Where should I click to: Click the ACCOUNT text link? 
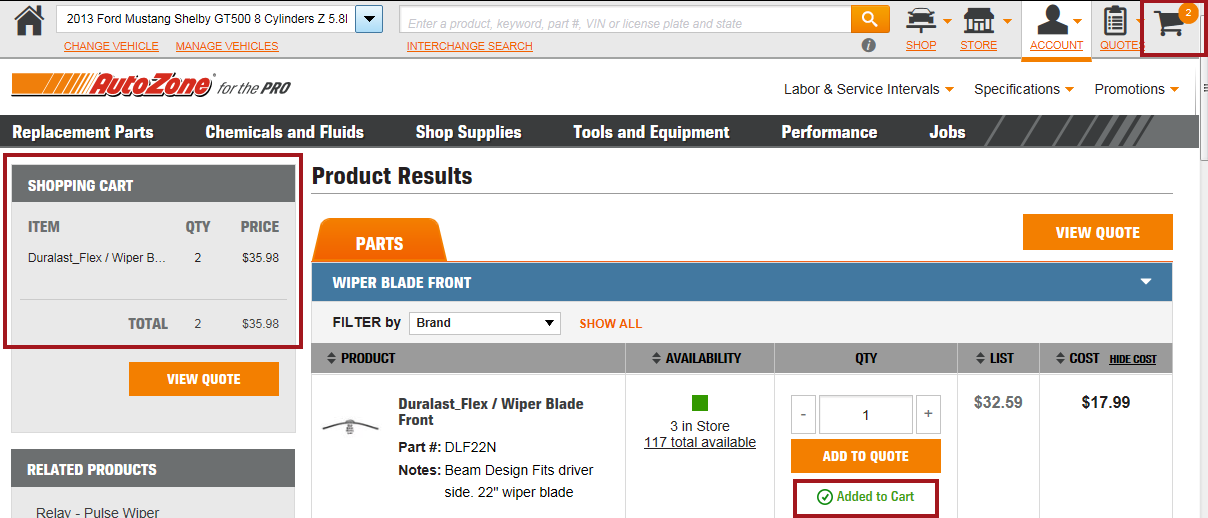[x=1056, y=45]
